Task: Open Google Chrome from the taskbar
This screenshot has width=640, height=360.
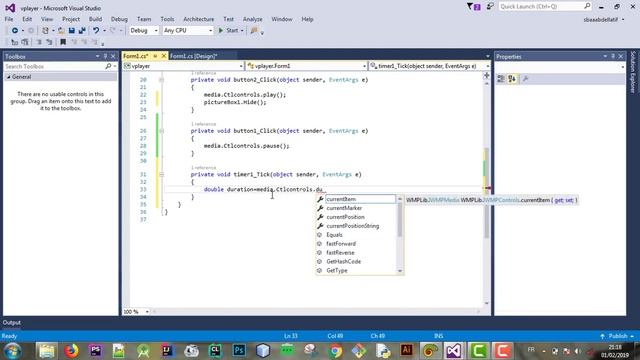Action: [335, 351]
